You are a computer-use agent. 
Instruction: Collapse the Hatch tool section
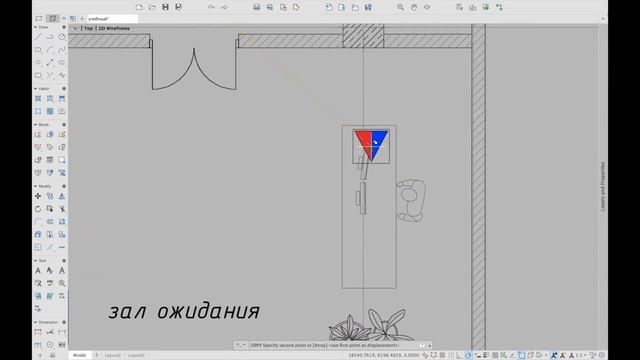tap(36, 89)
